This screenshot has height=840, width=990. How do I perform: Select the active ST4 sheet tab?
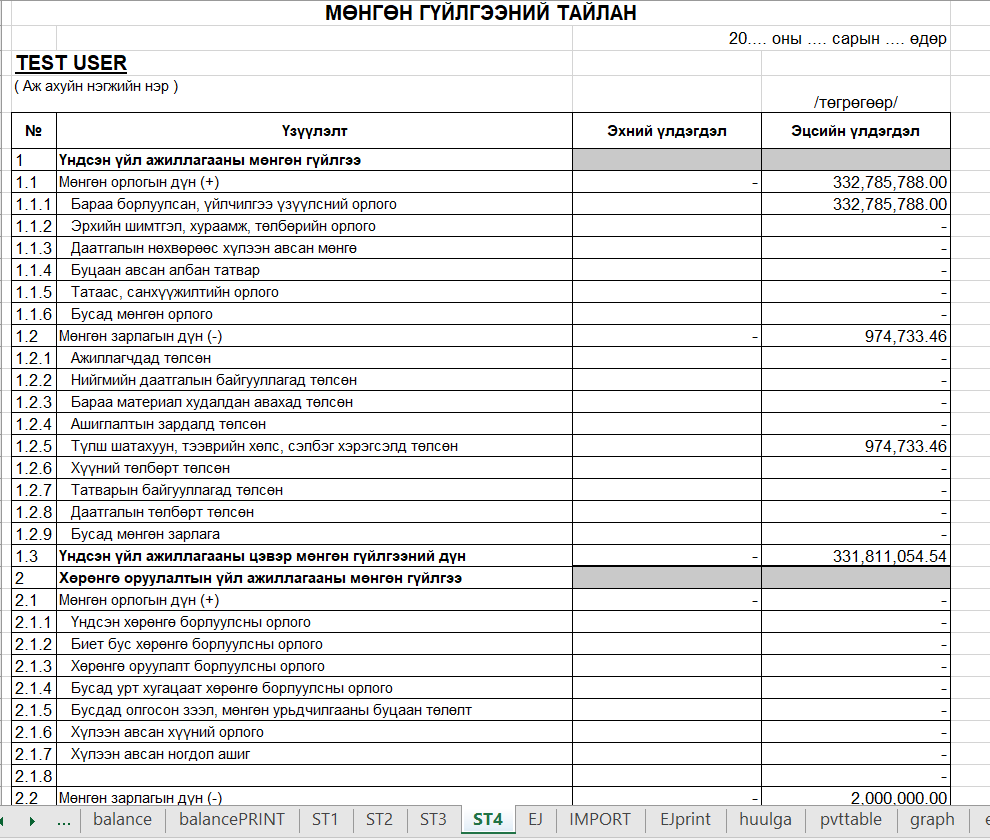click(488, 819)
